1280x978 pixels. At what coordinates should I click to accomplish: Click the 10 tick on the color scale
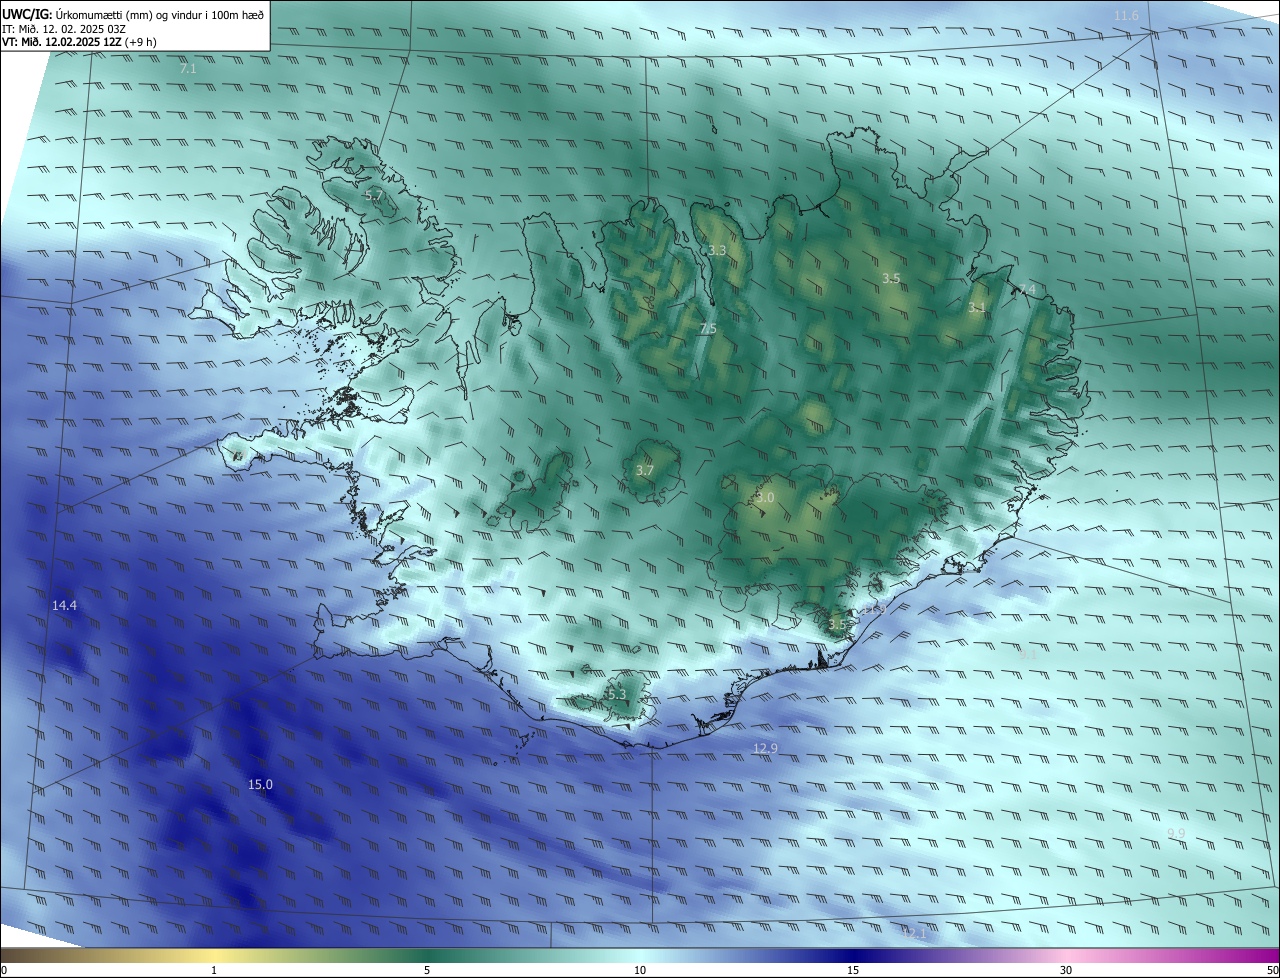[x=640, y=970]
